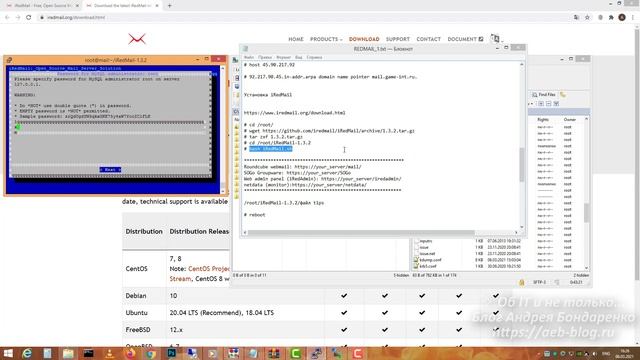Reload the iredmail.org page in Chrome
Screen dimensions: 640x360
[29, 18]
